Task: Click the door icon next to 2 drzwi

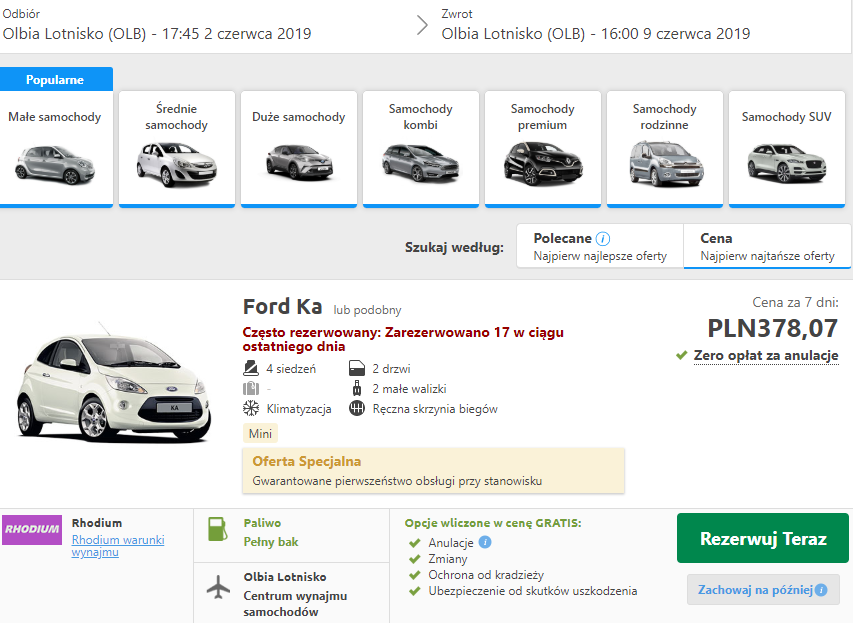Action: pos(356,368)
